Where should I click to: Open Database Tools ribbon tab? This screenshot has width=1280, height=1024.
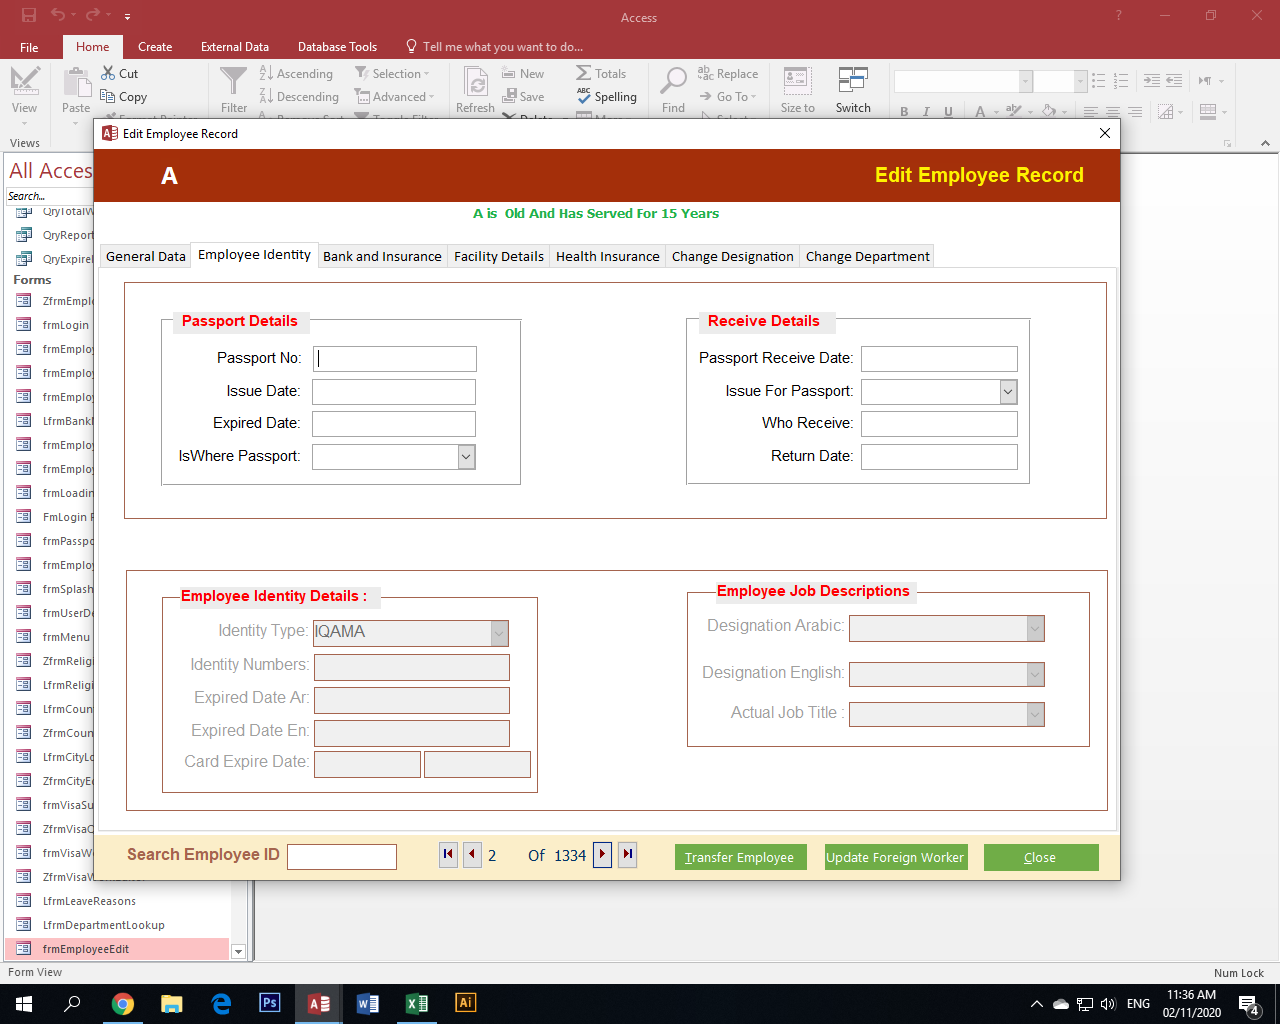tap(337, 47)
